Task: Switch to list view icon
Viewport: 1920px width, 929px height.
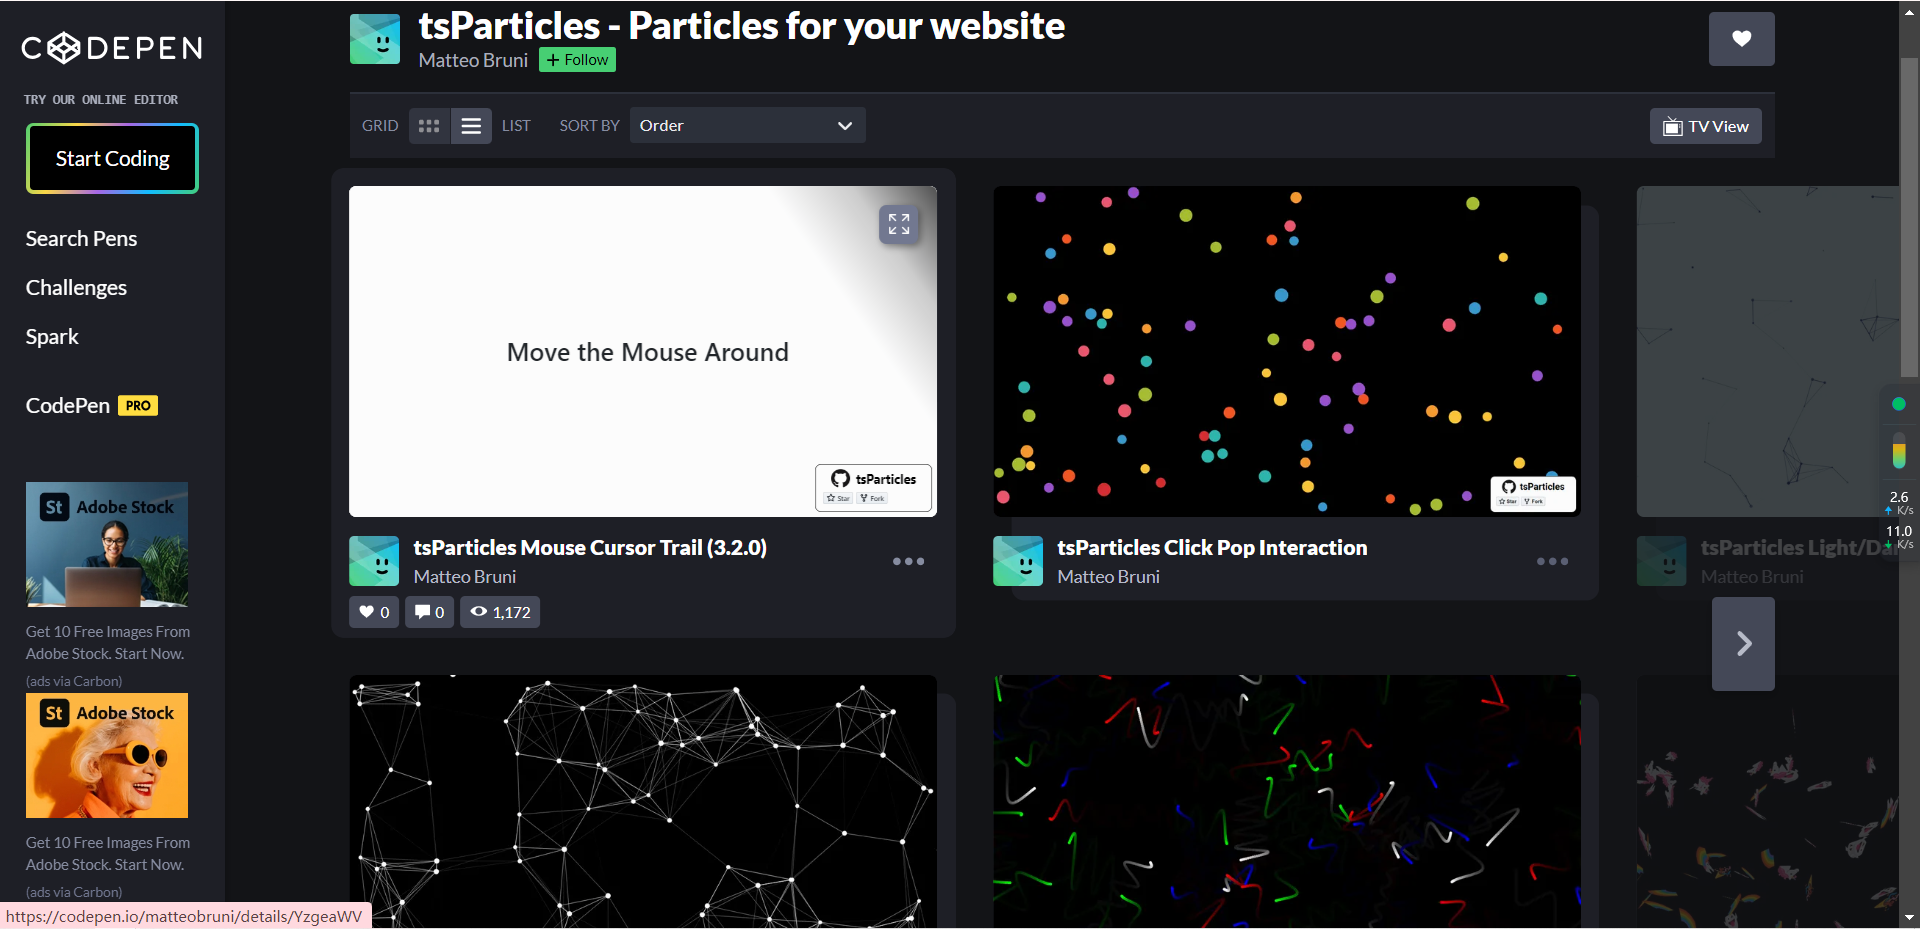Action: 471,126
